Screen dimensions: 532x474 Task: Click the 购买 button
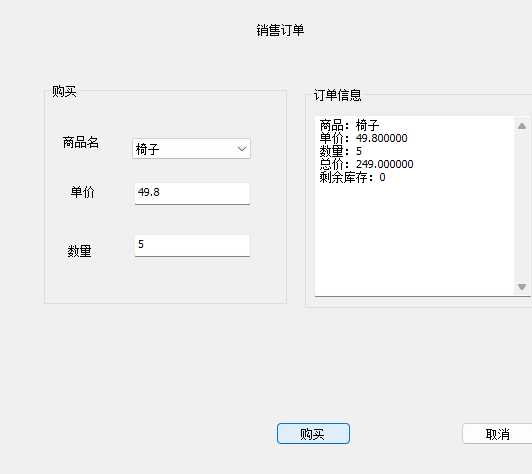coord(313,433)
